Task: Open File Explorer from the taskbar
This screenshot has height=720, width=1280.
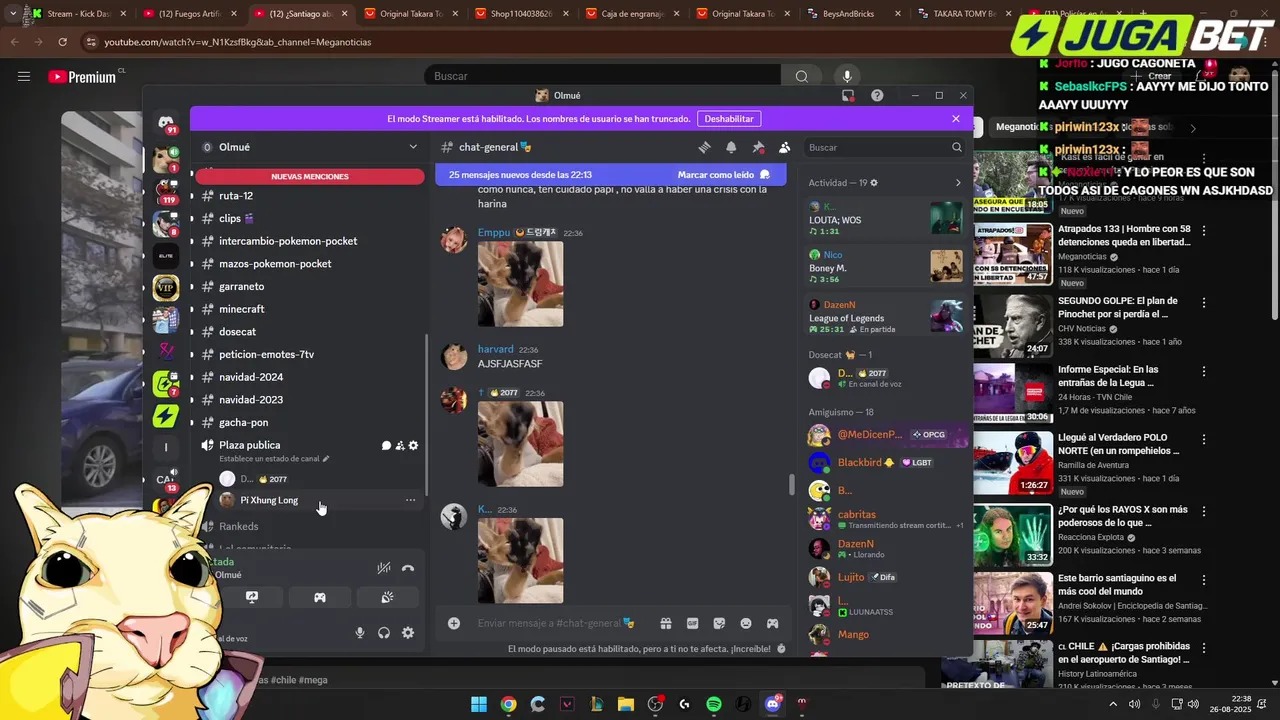Action: pos(626,704)
